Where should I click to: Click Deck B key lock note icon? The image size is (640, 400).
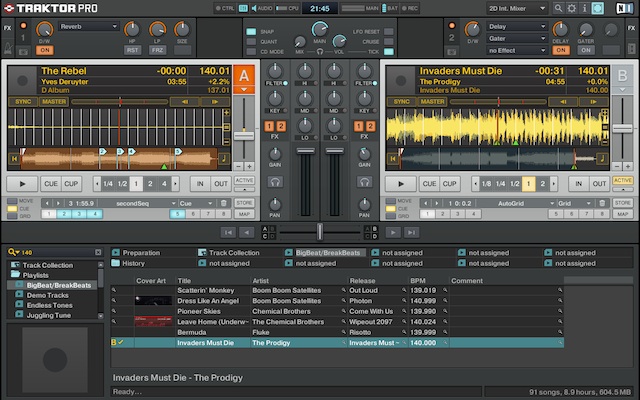[602, 158]
